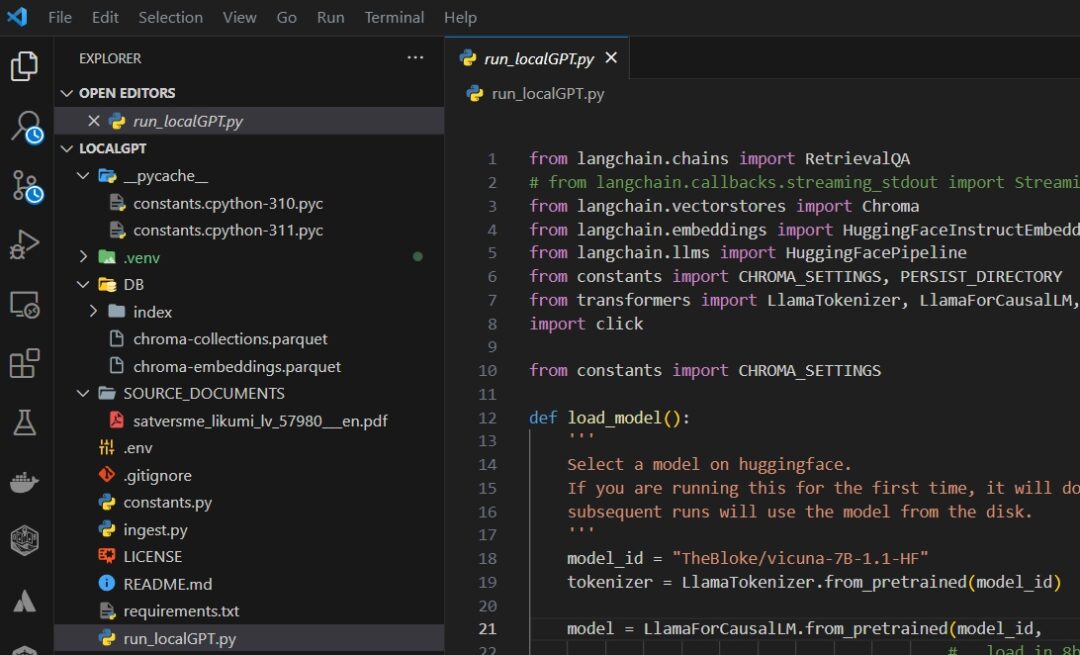
Task: Click run_localGPT.py in the breadcrumb
Action: (x=548, y=94)
